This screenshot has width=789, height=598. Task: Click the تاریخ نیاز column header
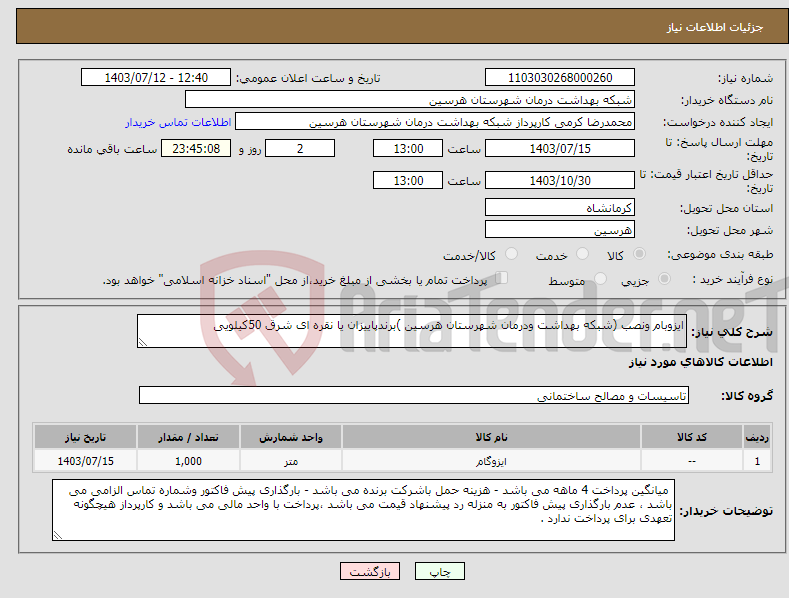(86, 437)
